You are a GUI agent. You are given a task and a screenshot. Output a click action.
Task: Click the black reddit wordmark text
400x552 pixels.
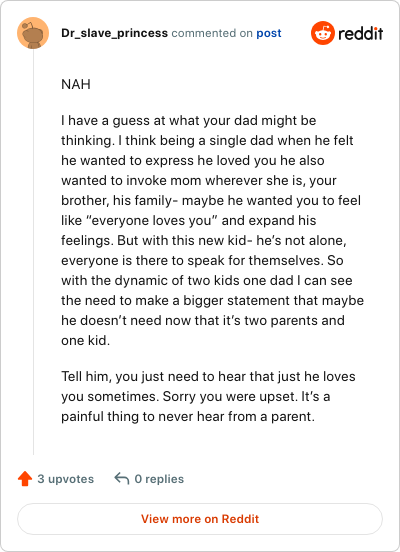point(361,33)
